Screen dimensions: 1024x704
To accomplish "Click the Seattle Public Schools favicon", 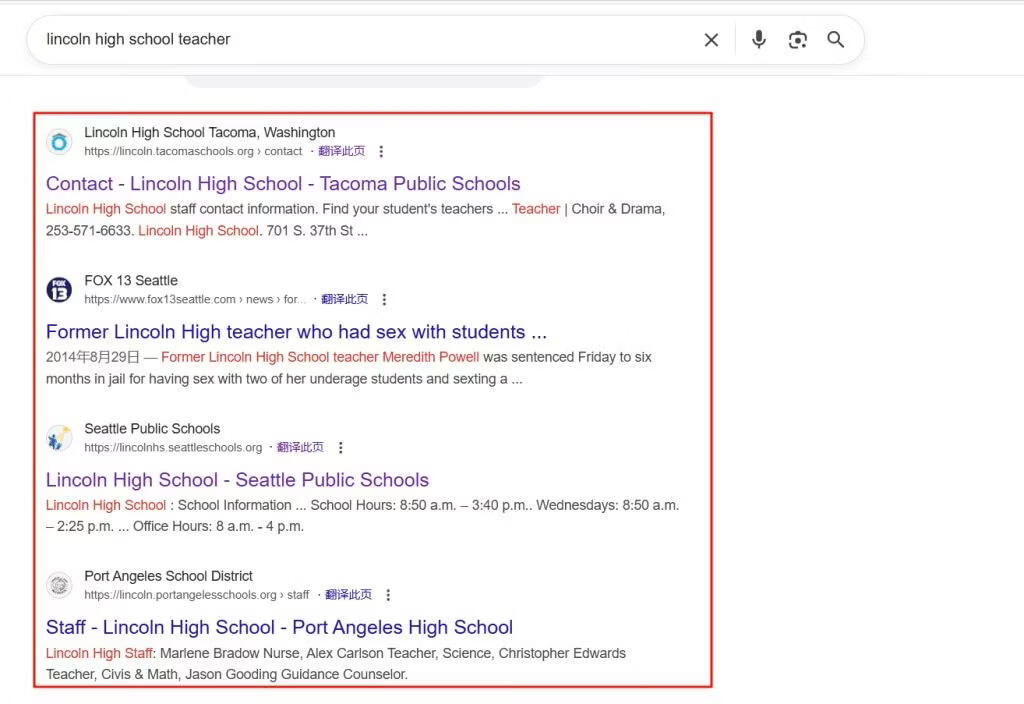I will click(59, 438).
